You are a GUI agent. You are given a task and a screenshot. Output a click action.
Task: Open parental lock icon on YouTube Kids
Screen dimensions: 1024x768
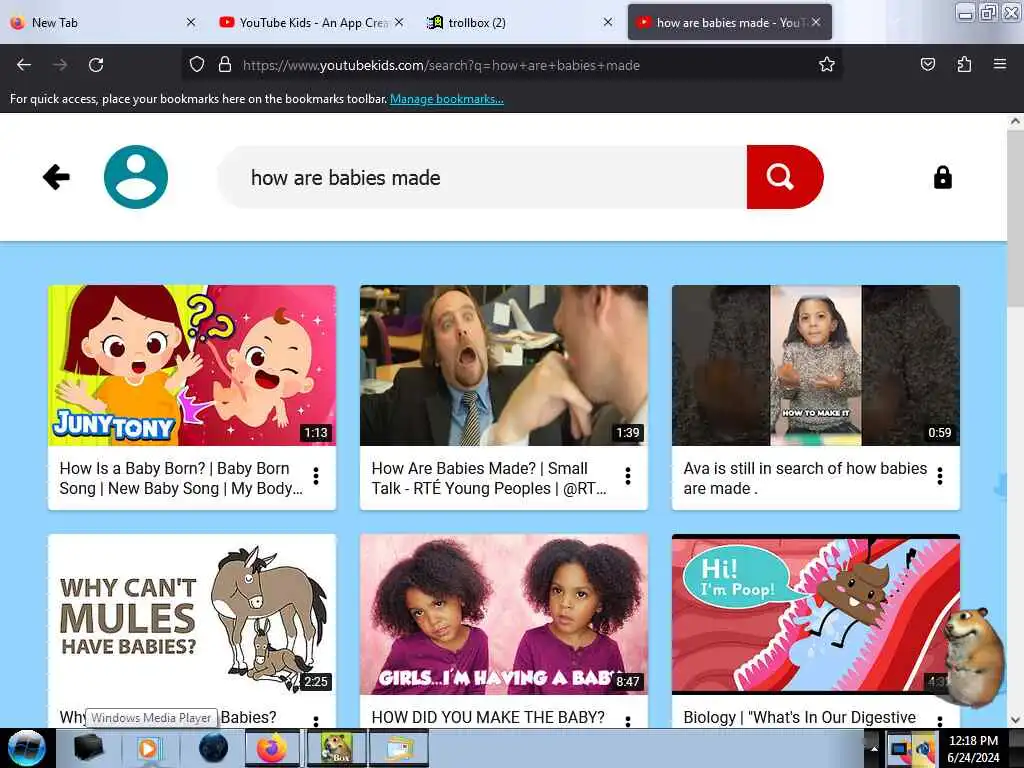pos(942,177)
